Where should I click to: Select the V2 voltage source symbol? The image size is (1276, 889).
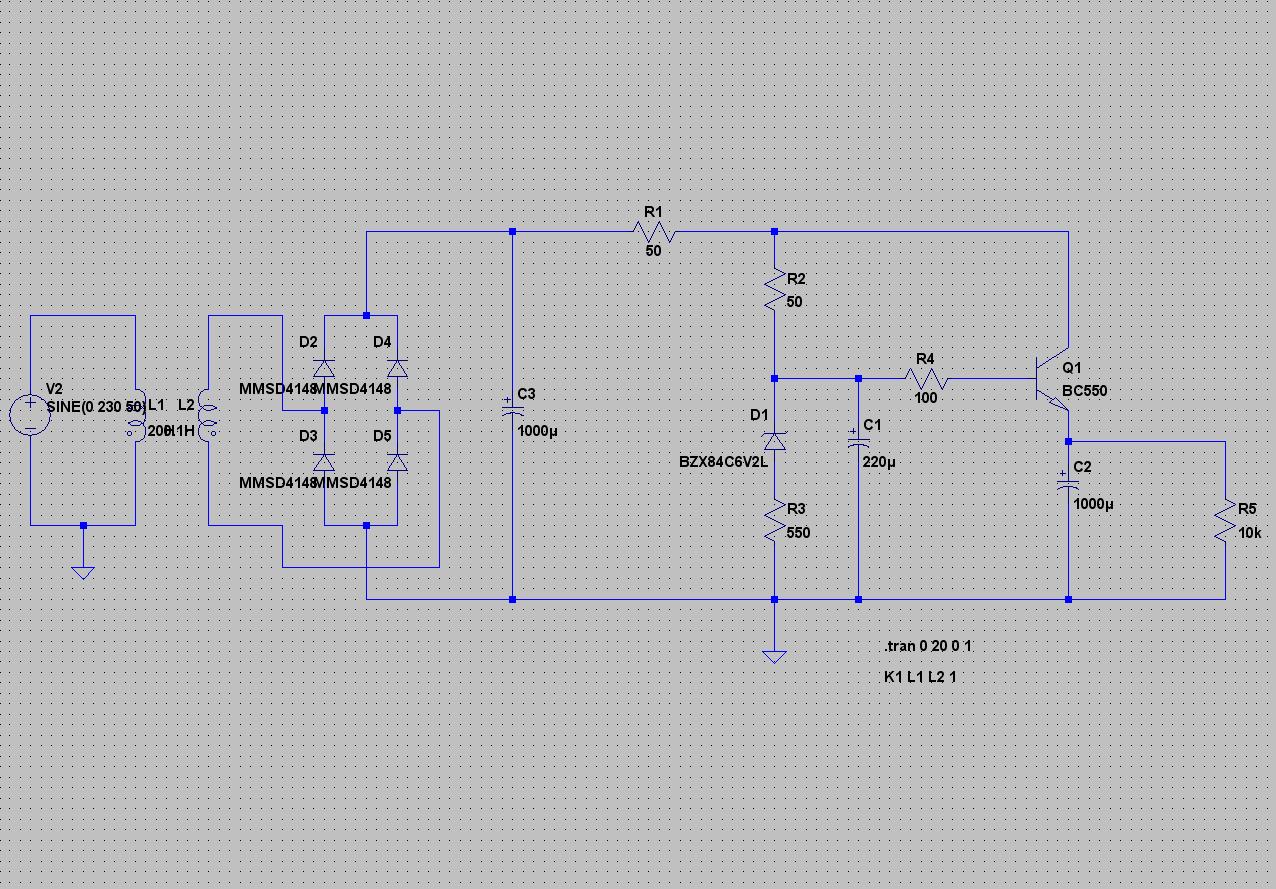coord(30,415)
